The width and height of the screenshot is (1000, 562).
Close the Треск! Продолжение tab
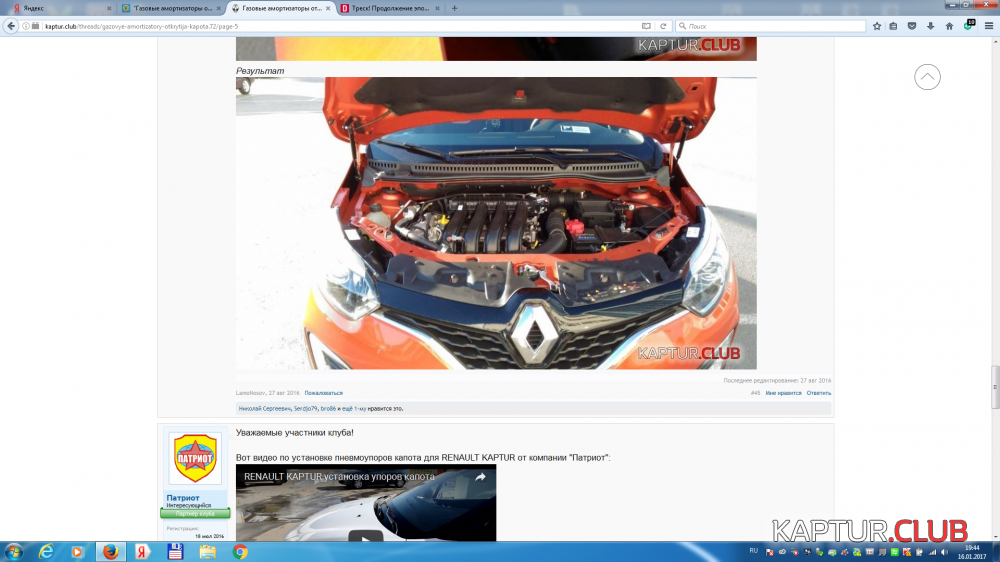438,8
